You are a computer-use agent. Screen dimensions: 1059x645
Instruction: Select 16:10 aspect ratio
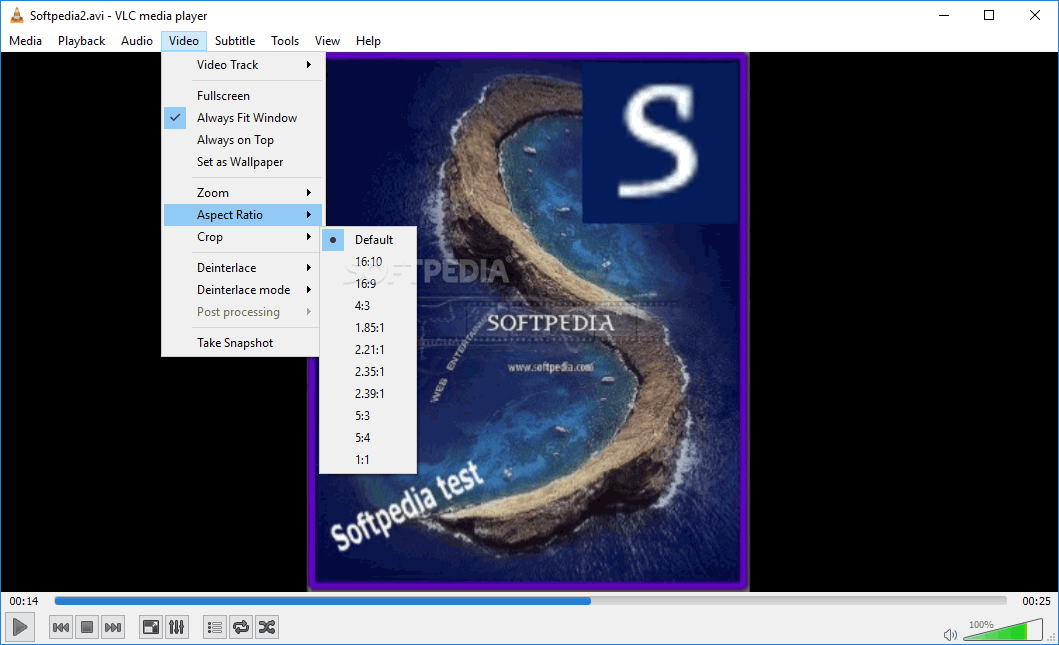[368, 261]
